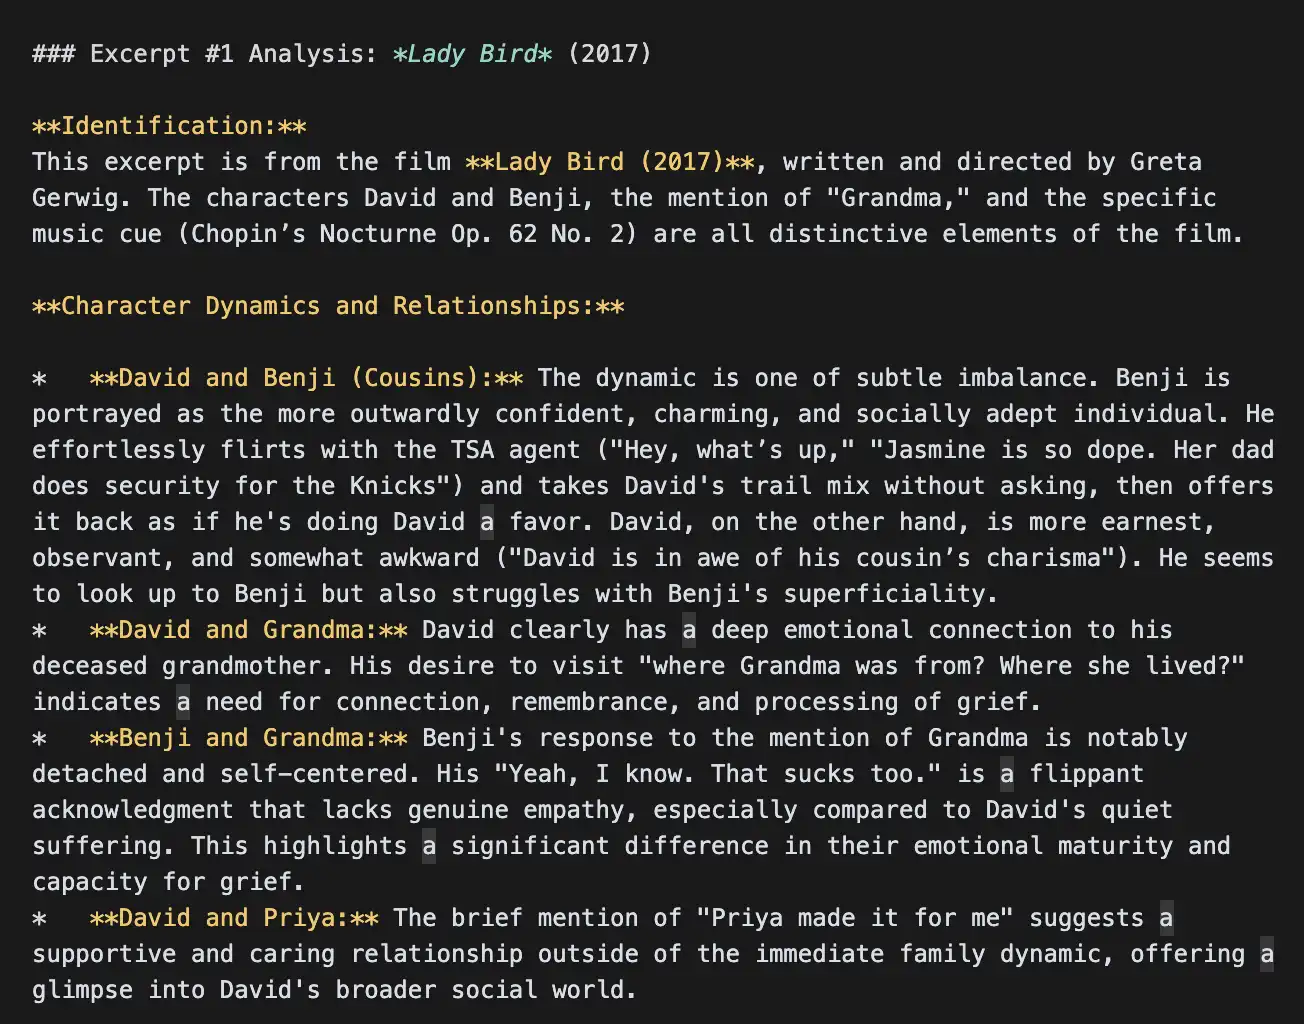Image resolution: width=1304 pixels, height=1024 pixels.
Task: Click the "Benji and Grandma:" bold label
Action: [248, 738]
